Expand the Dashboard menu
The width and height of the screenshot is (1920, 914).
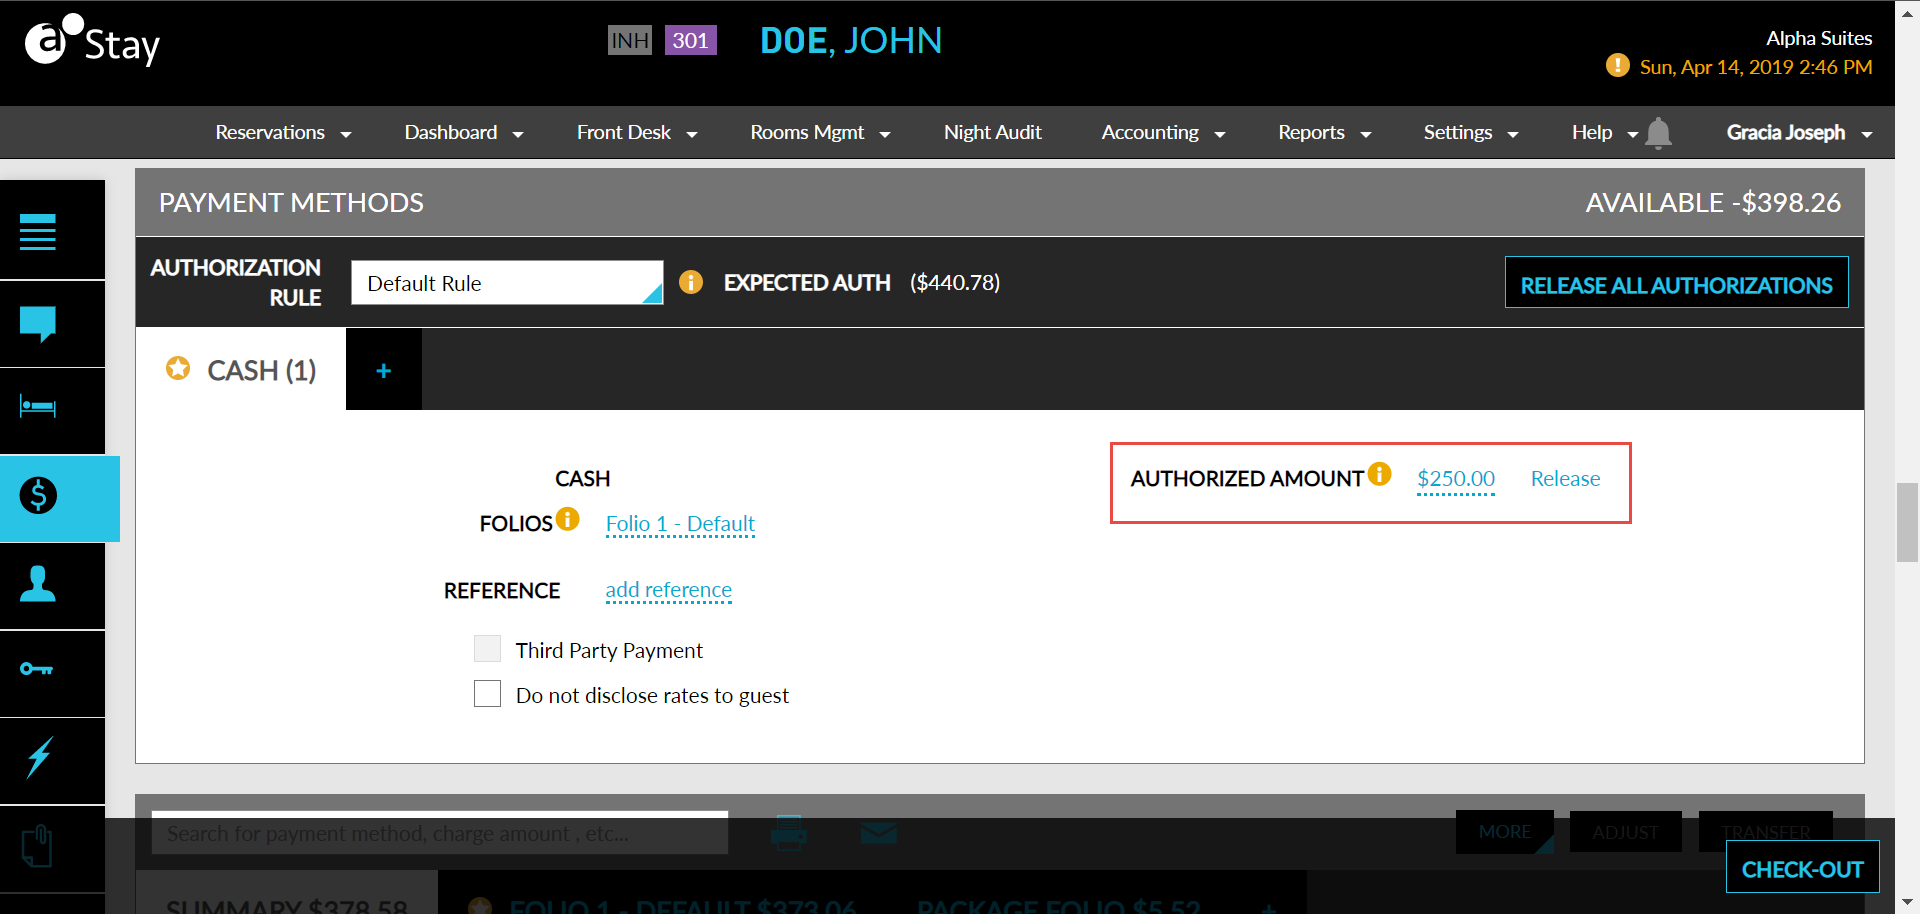click(464, 133)
